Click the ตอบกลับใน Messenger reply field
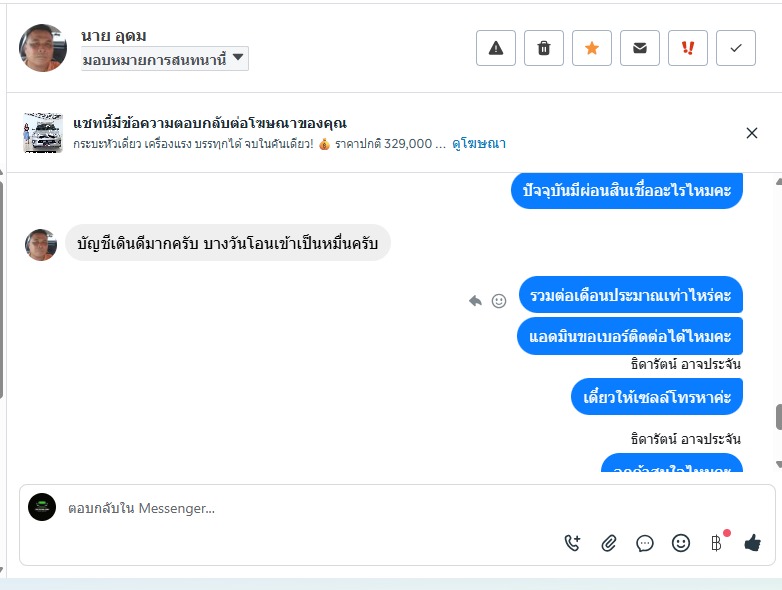 pos(300,508)
